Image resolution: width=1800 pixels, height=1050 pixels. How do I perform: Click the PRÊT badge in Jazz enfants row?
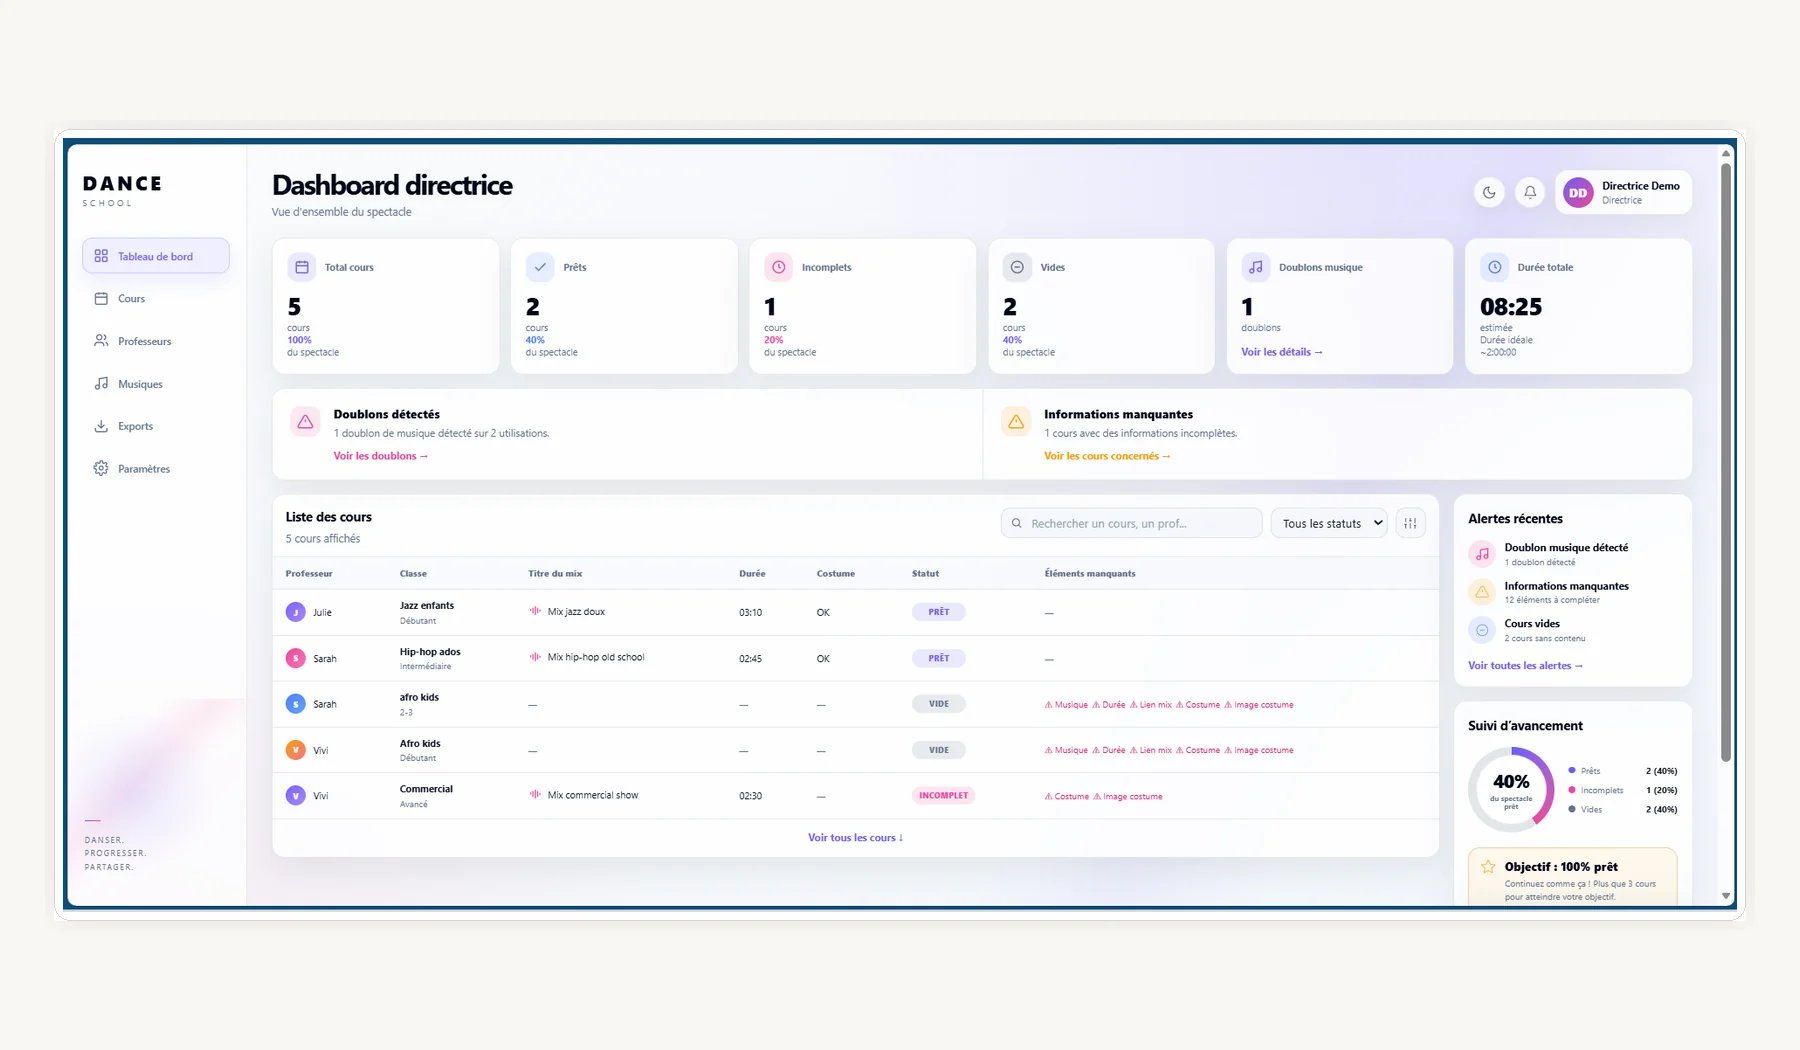(x=938, y=612)
